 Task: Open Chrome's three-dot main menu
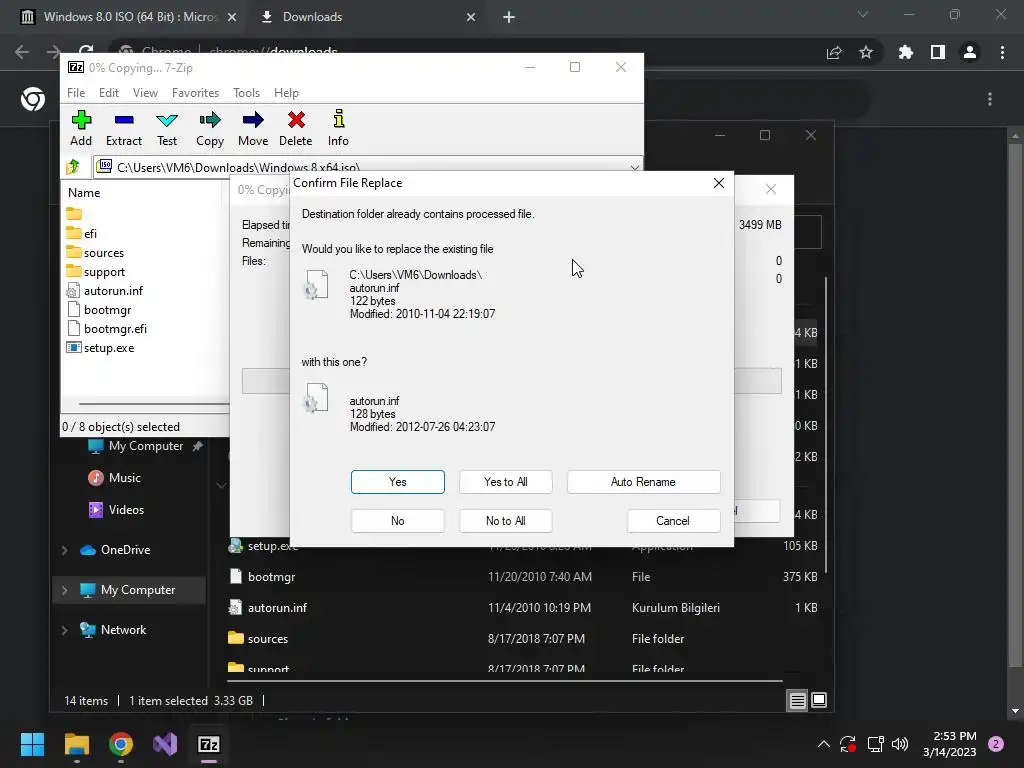click(x=1002, y=52)
